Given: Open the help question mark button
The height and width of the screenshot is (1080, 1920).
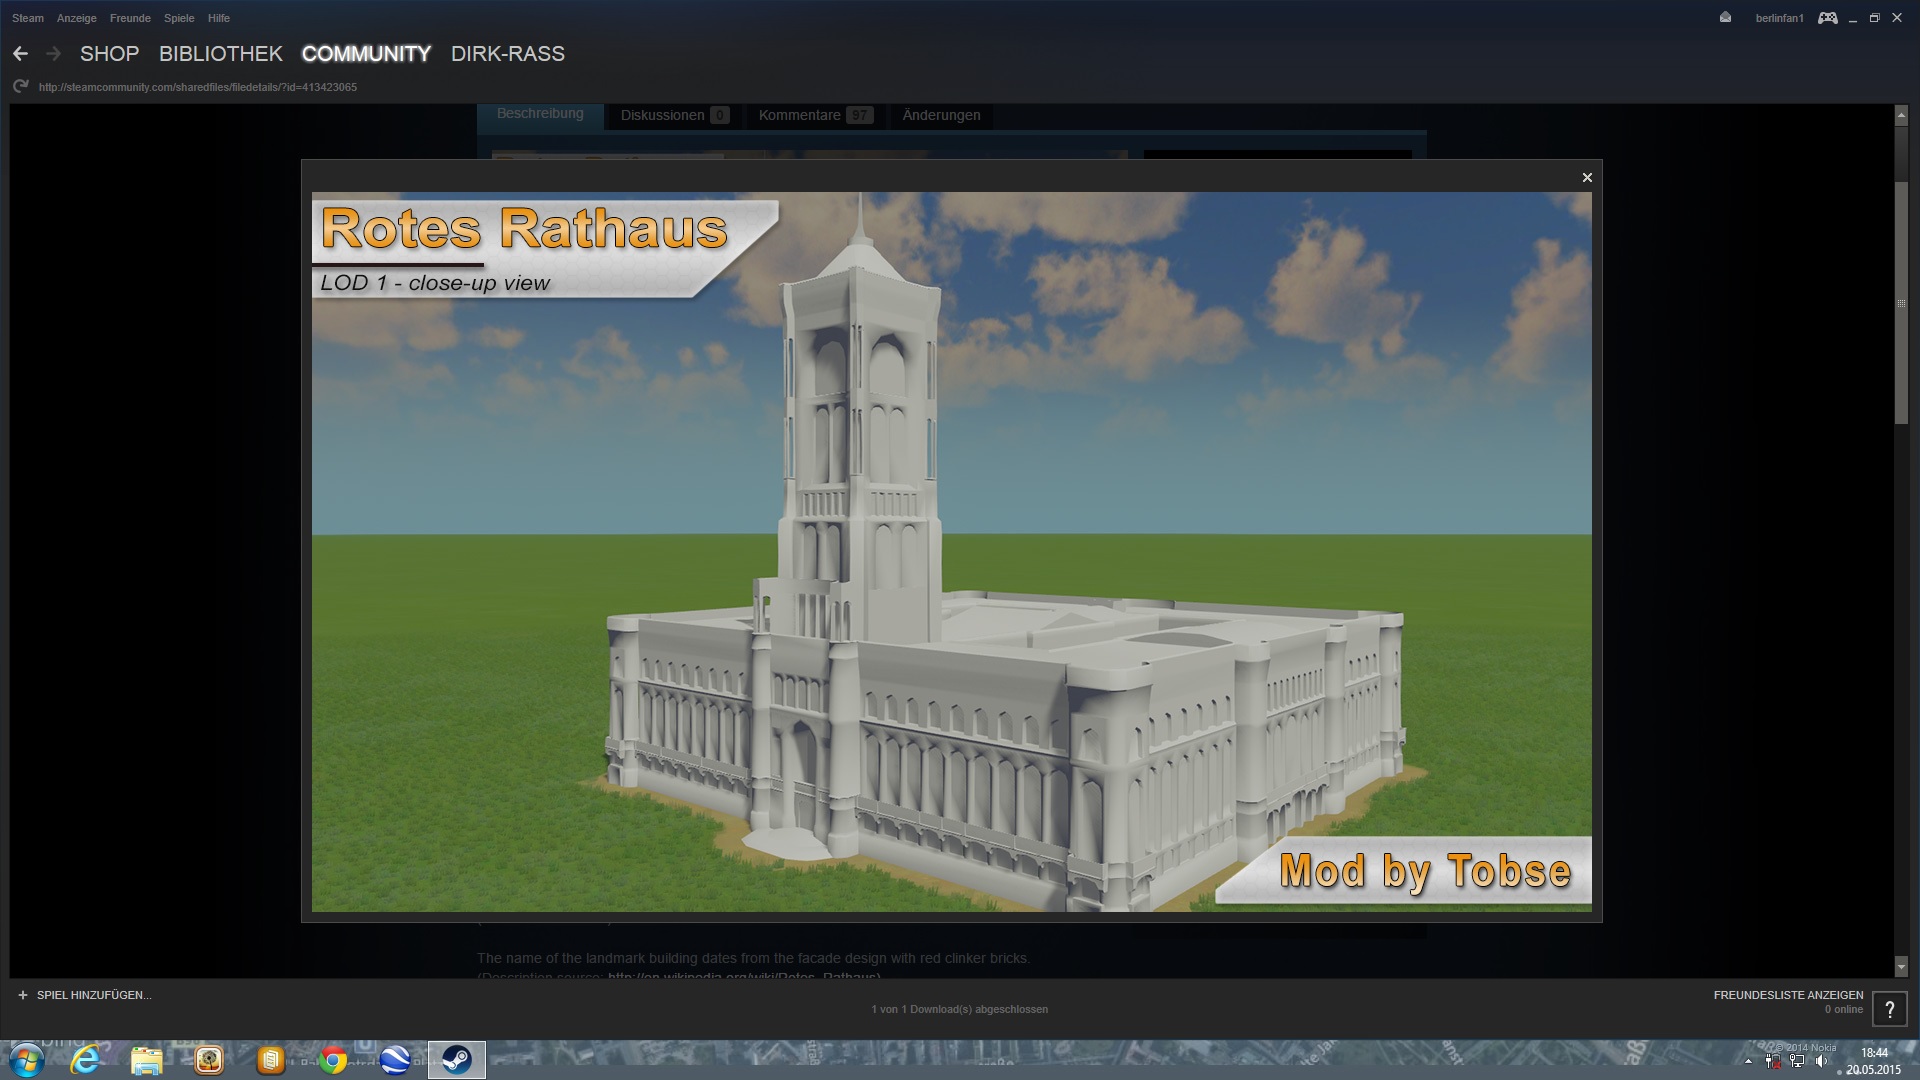Looking at the screenshot, I should 1889,1009.
